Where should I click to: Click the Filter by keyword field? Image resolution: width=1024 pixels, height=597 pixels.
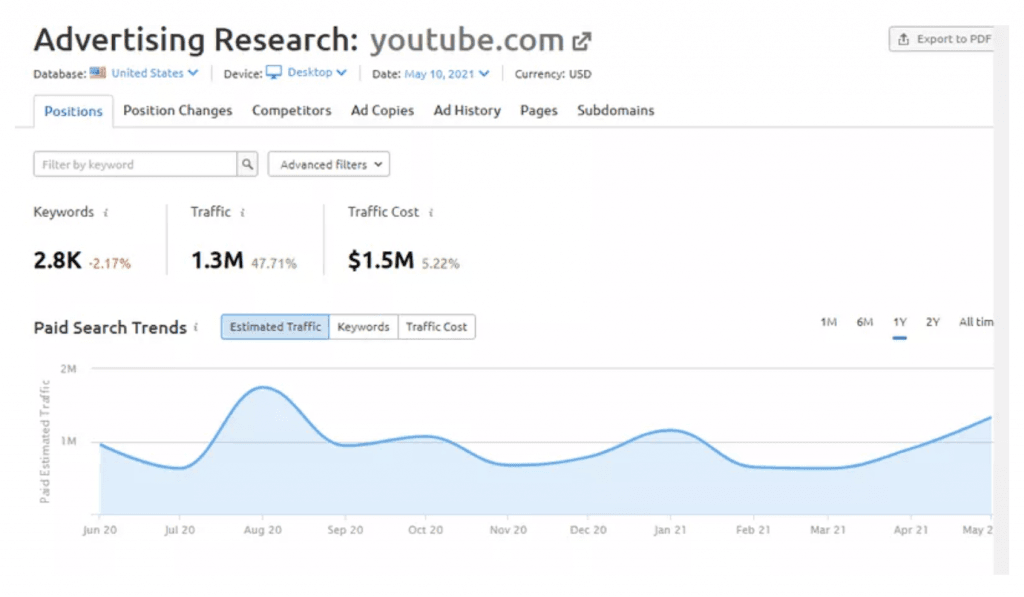click(x=135, y=165)
